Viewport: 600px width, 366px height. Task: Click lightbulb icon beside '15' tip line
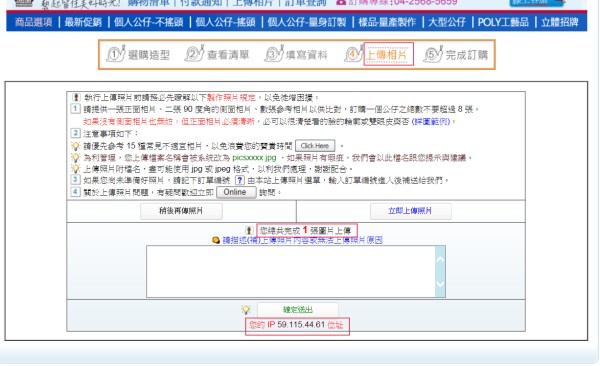click(75, 146)
